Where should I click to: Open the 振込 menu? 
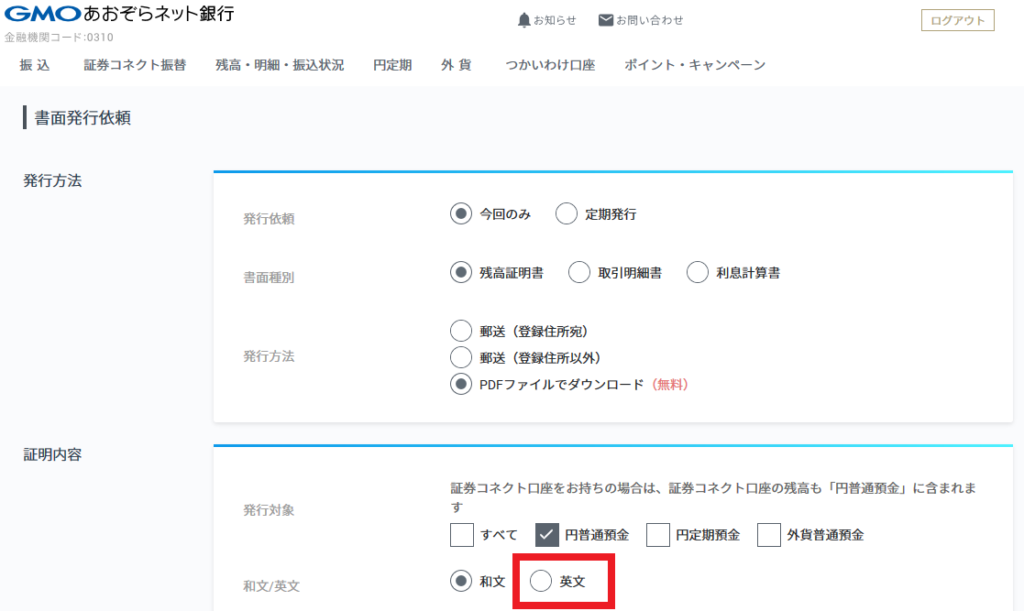[35, 65]
